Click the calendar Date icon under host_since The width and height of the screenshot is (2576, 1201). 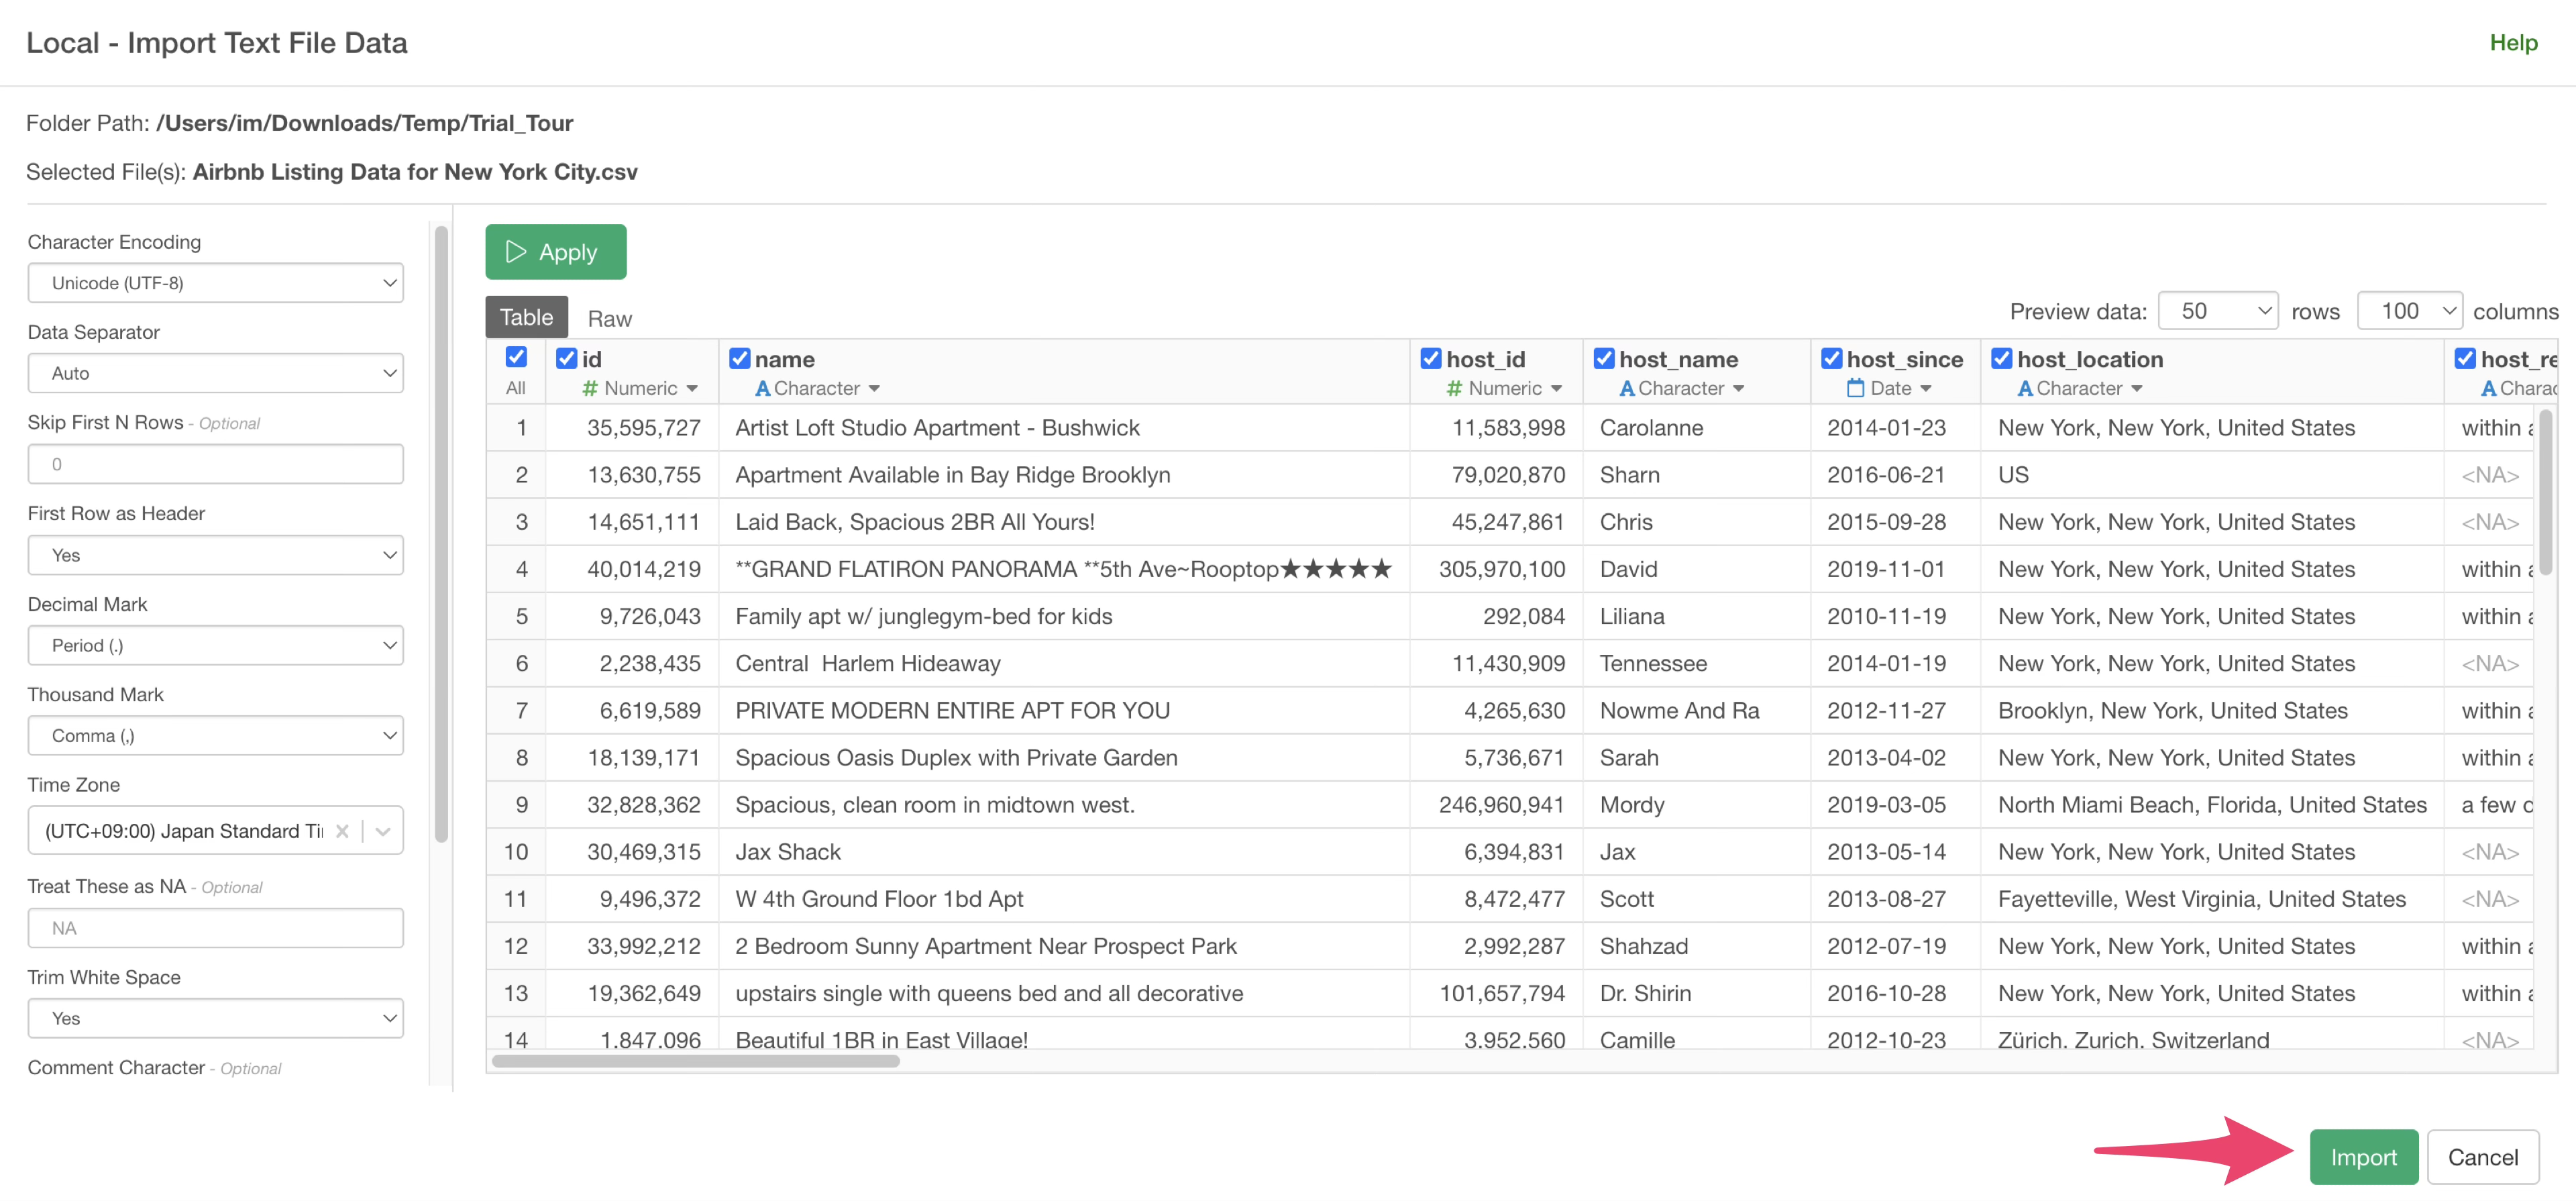(x=1855, y=388)
